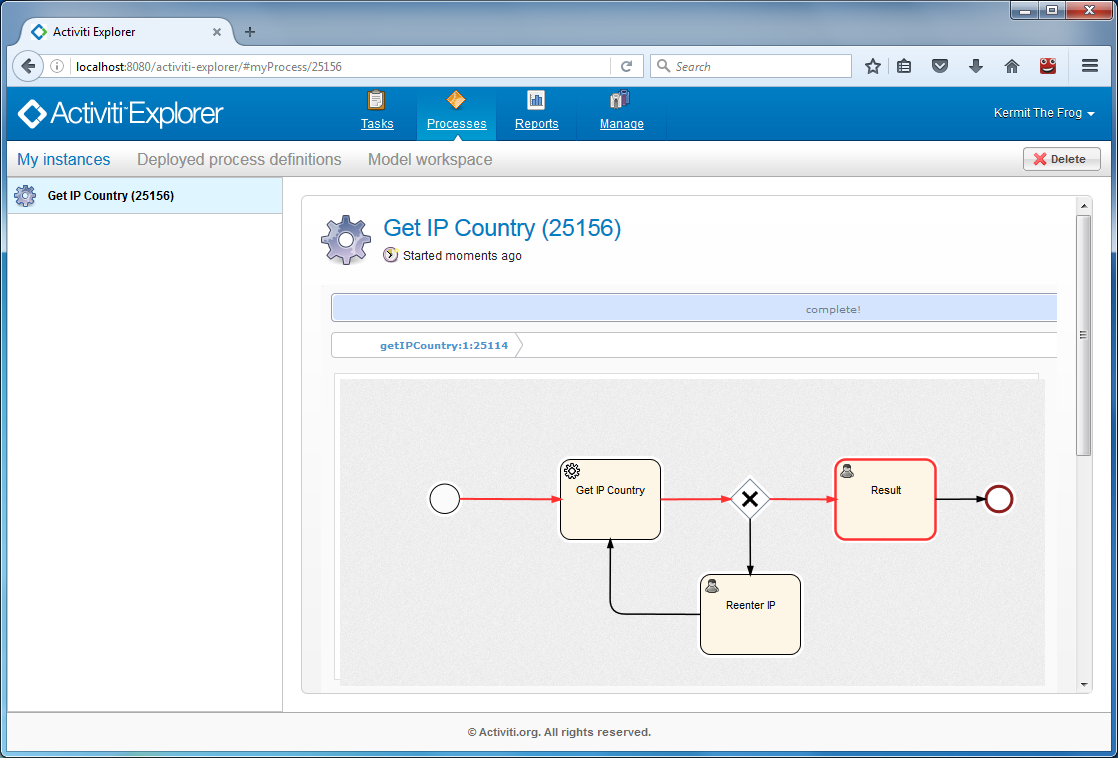The image size is (1118, 758).
Task: Open the Firefox hamburger menu
Action: click(x=1090, y=66)
